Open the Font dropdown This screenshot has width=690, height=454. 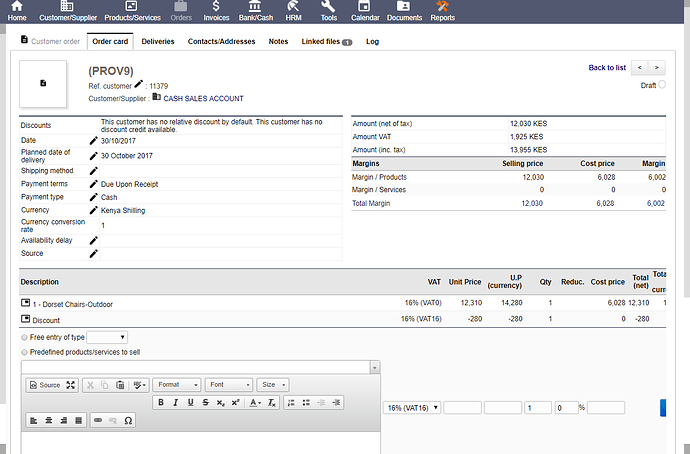tap(229, 385)
